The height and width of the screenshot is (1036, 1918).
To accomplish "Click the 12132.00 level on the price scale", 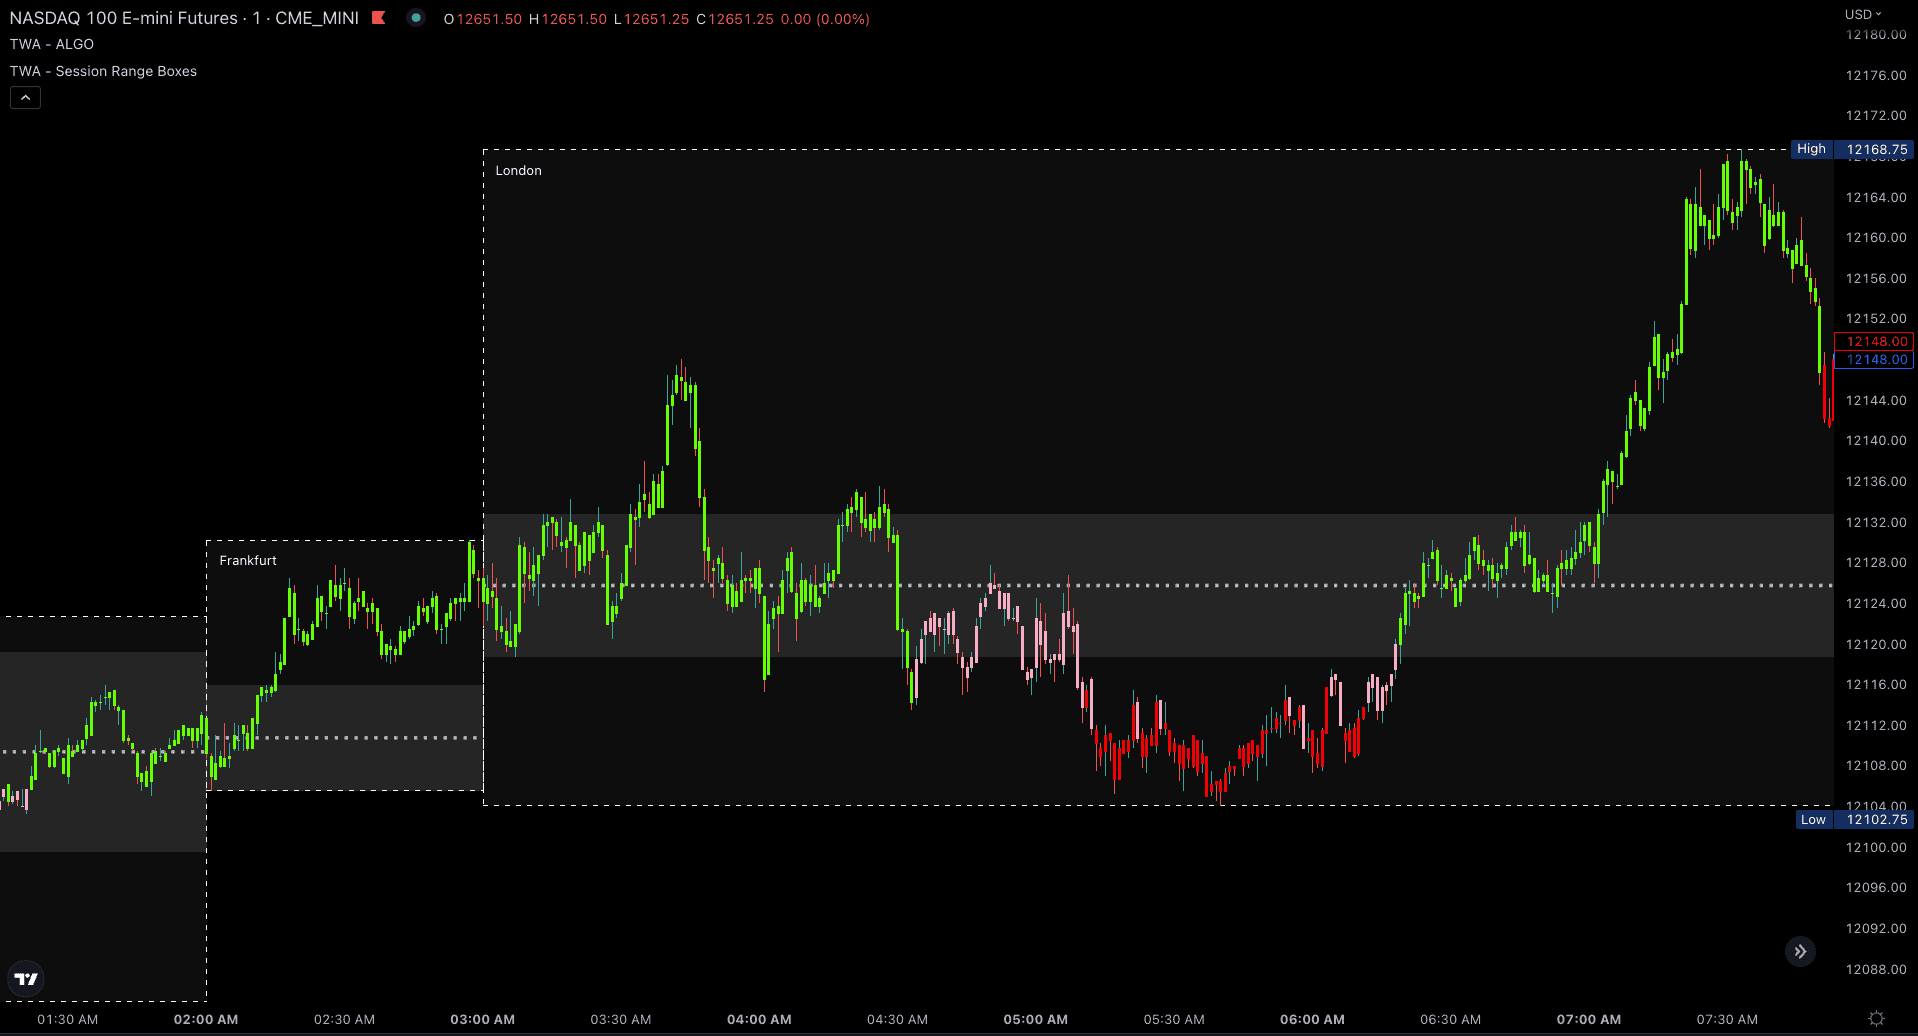I will pyautogui.click(x=1875, y=522).
